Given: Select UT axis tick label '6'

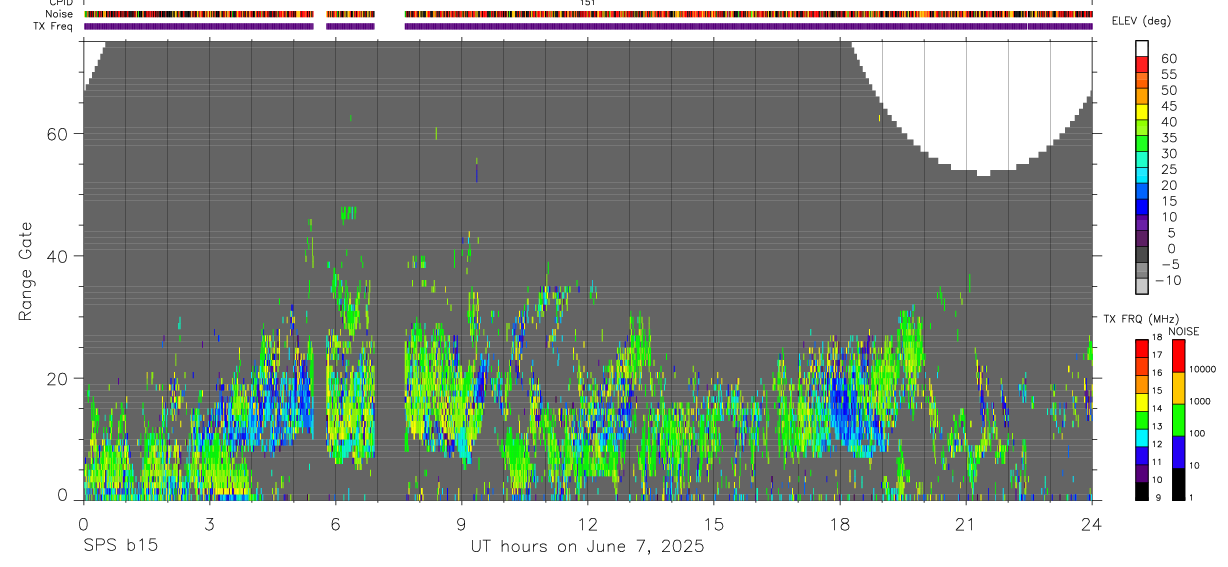Looking at the screenshot, I should click(x=335, y=523).
